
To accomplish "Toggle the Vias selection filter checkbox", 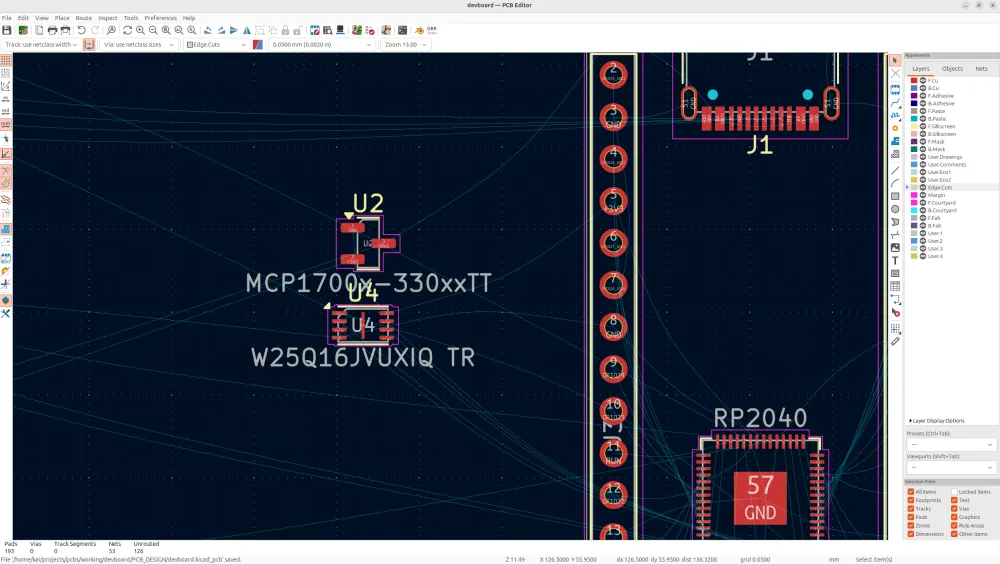I will pyautogui.click(x=953, y=509).
